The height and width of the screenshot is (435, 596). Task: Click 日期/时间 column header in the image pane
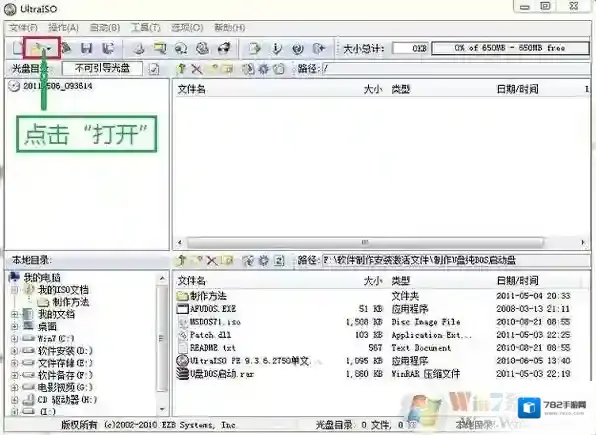pyautogui.click(x=518, y=89)
